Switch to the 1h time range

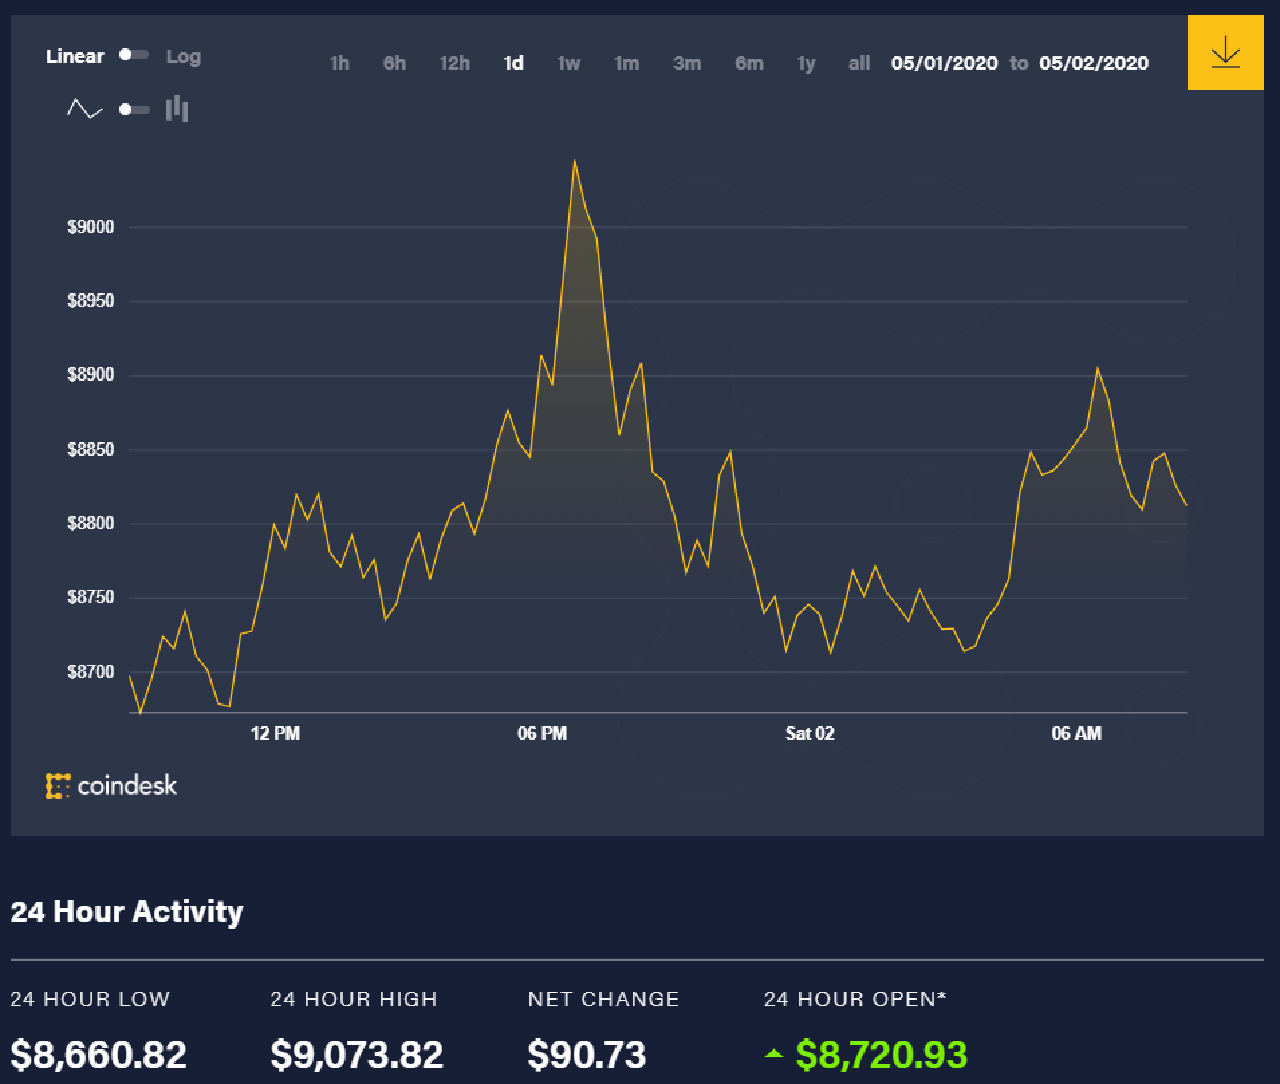[x=340, y=63]
